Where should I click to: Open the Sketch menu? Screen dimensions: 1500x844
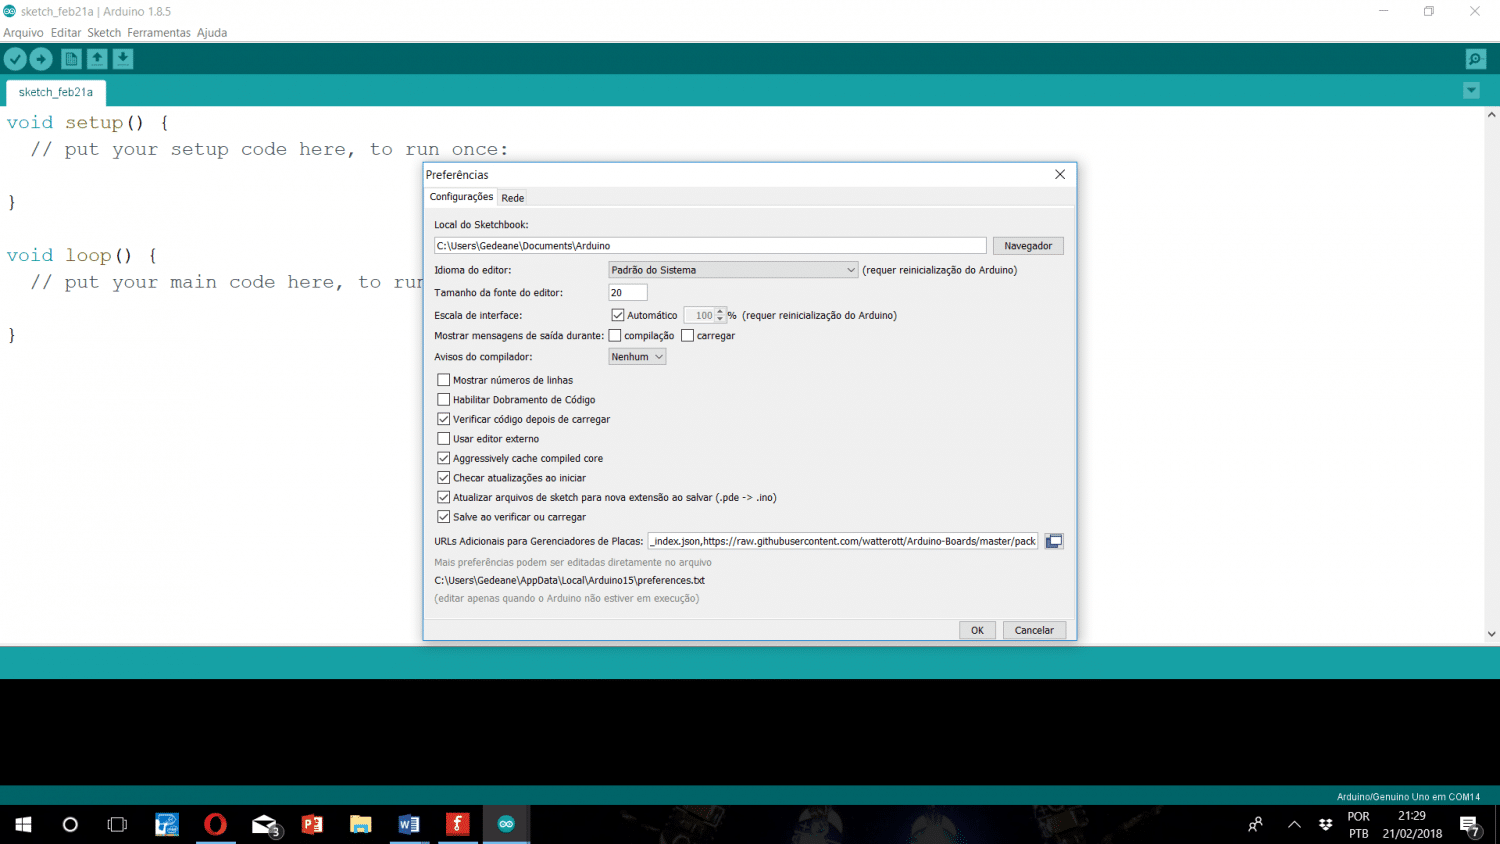(x=104, y=33)
